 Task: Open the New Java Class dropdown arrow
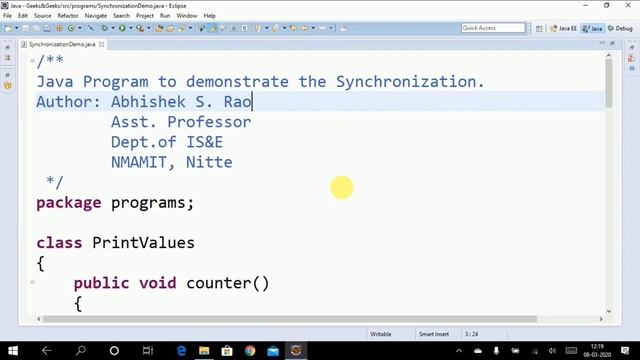[x=80, y=28]
